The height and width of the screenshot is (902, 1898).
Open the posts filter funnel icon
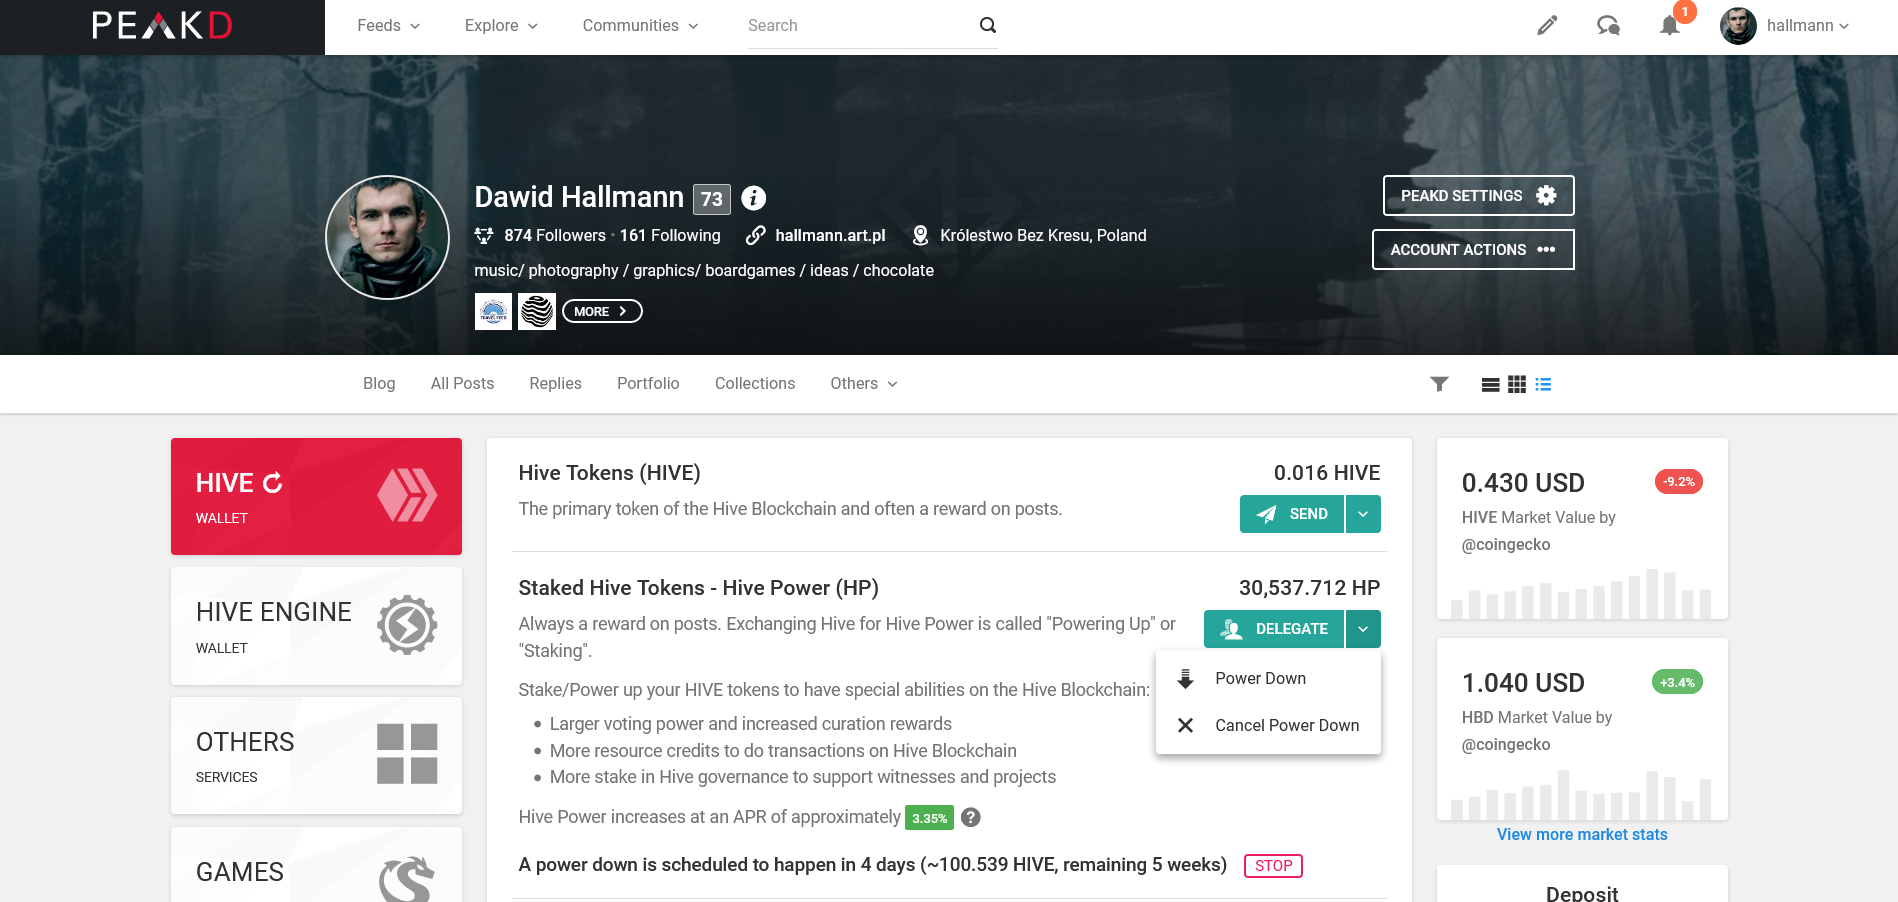pos(1439,384)
